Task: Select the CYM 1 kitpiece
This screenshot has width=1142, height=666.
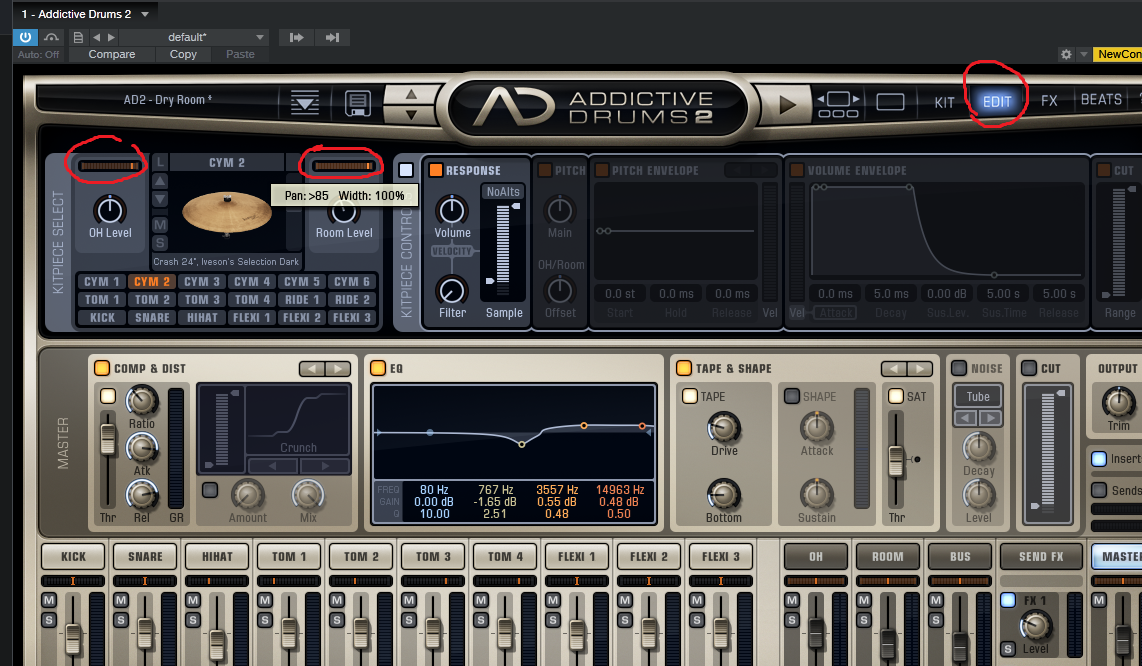Action: 101,281
